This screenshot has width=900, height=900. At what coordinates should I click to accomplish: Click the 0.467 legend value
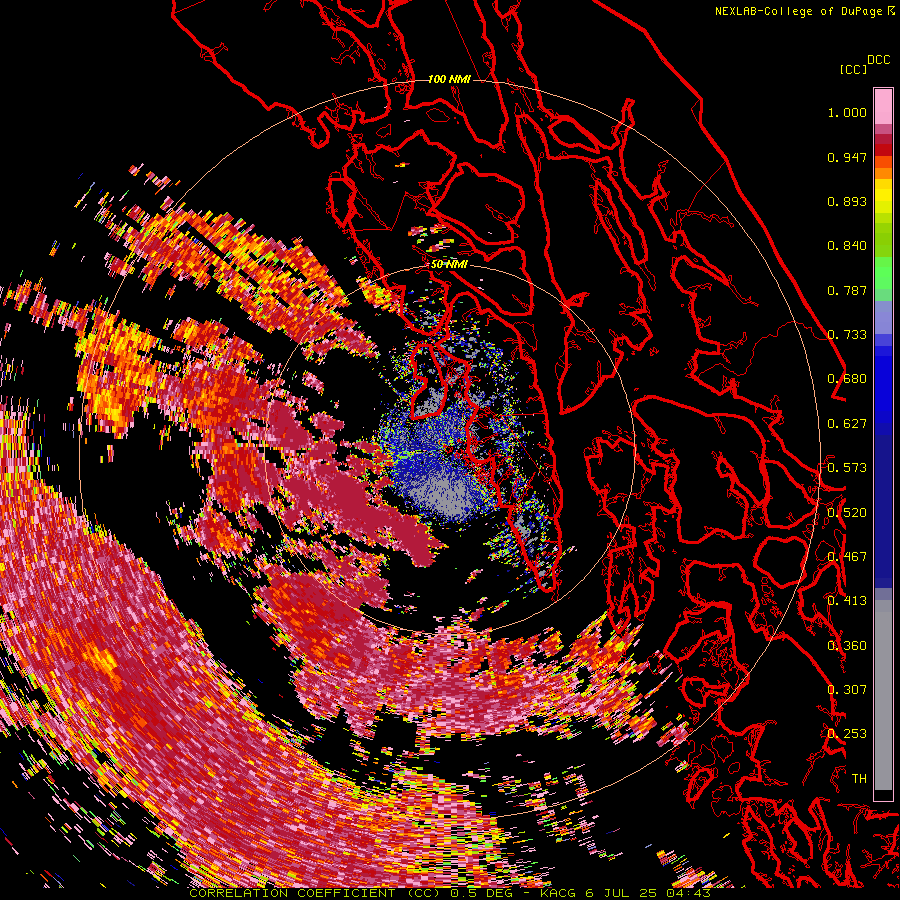pos(847,557)
